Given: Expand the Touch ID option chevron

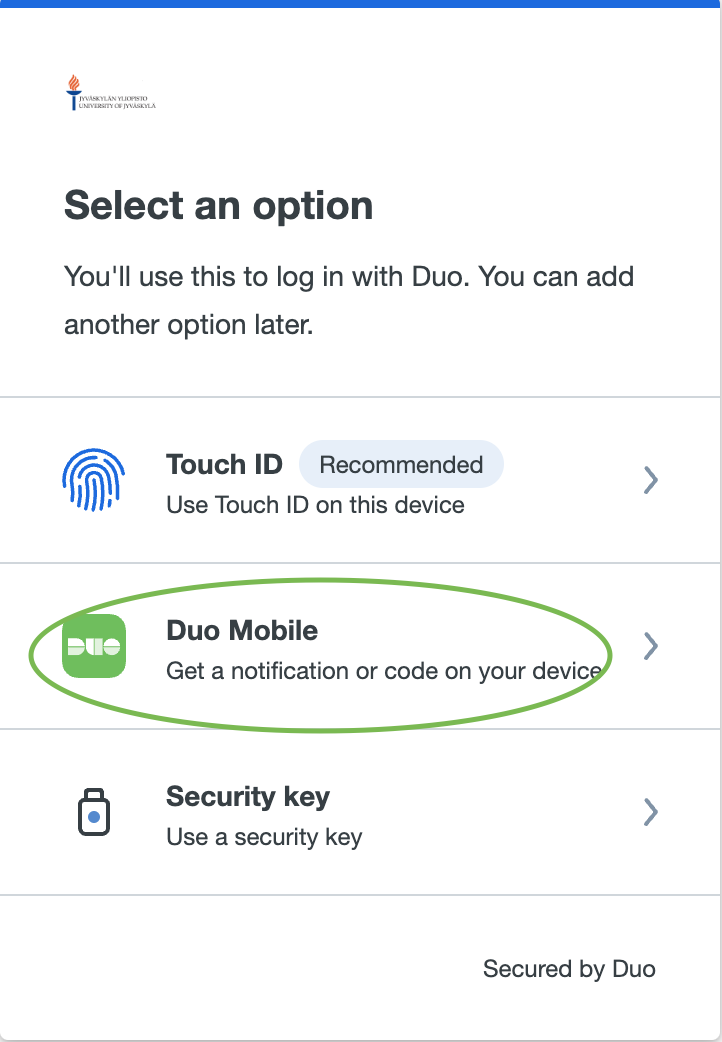Looking at the screenshot, I should click(x=651, y=480).
